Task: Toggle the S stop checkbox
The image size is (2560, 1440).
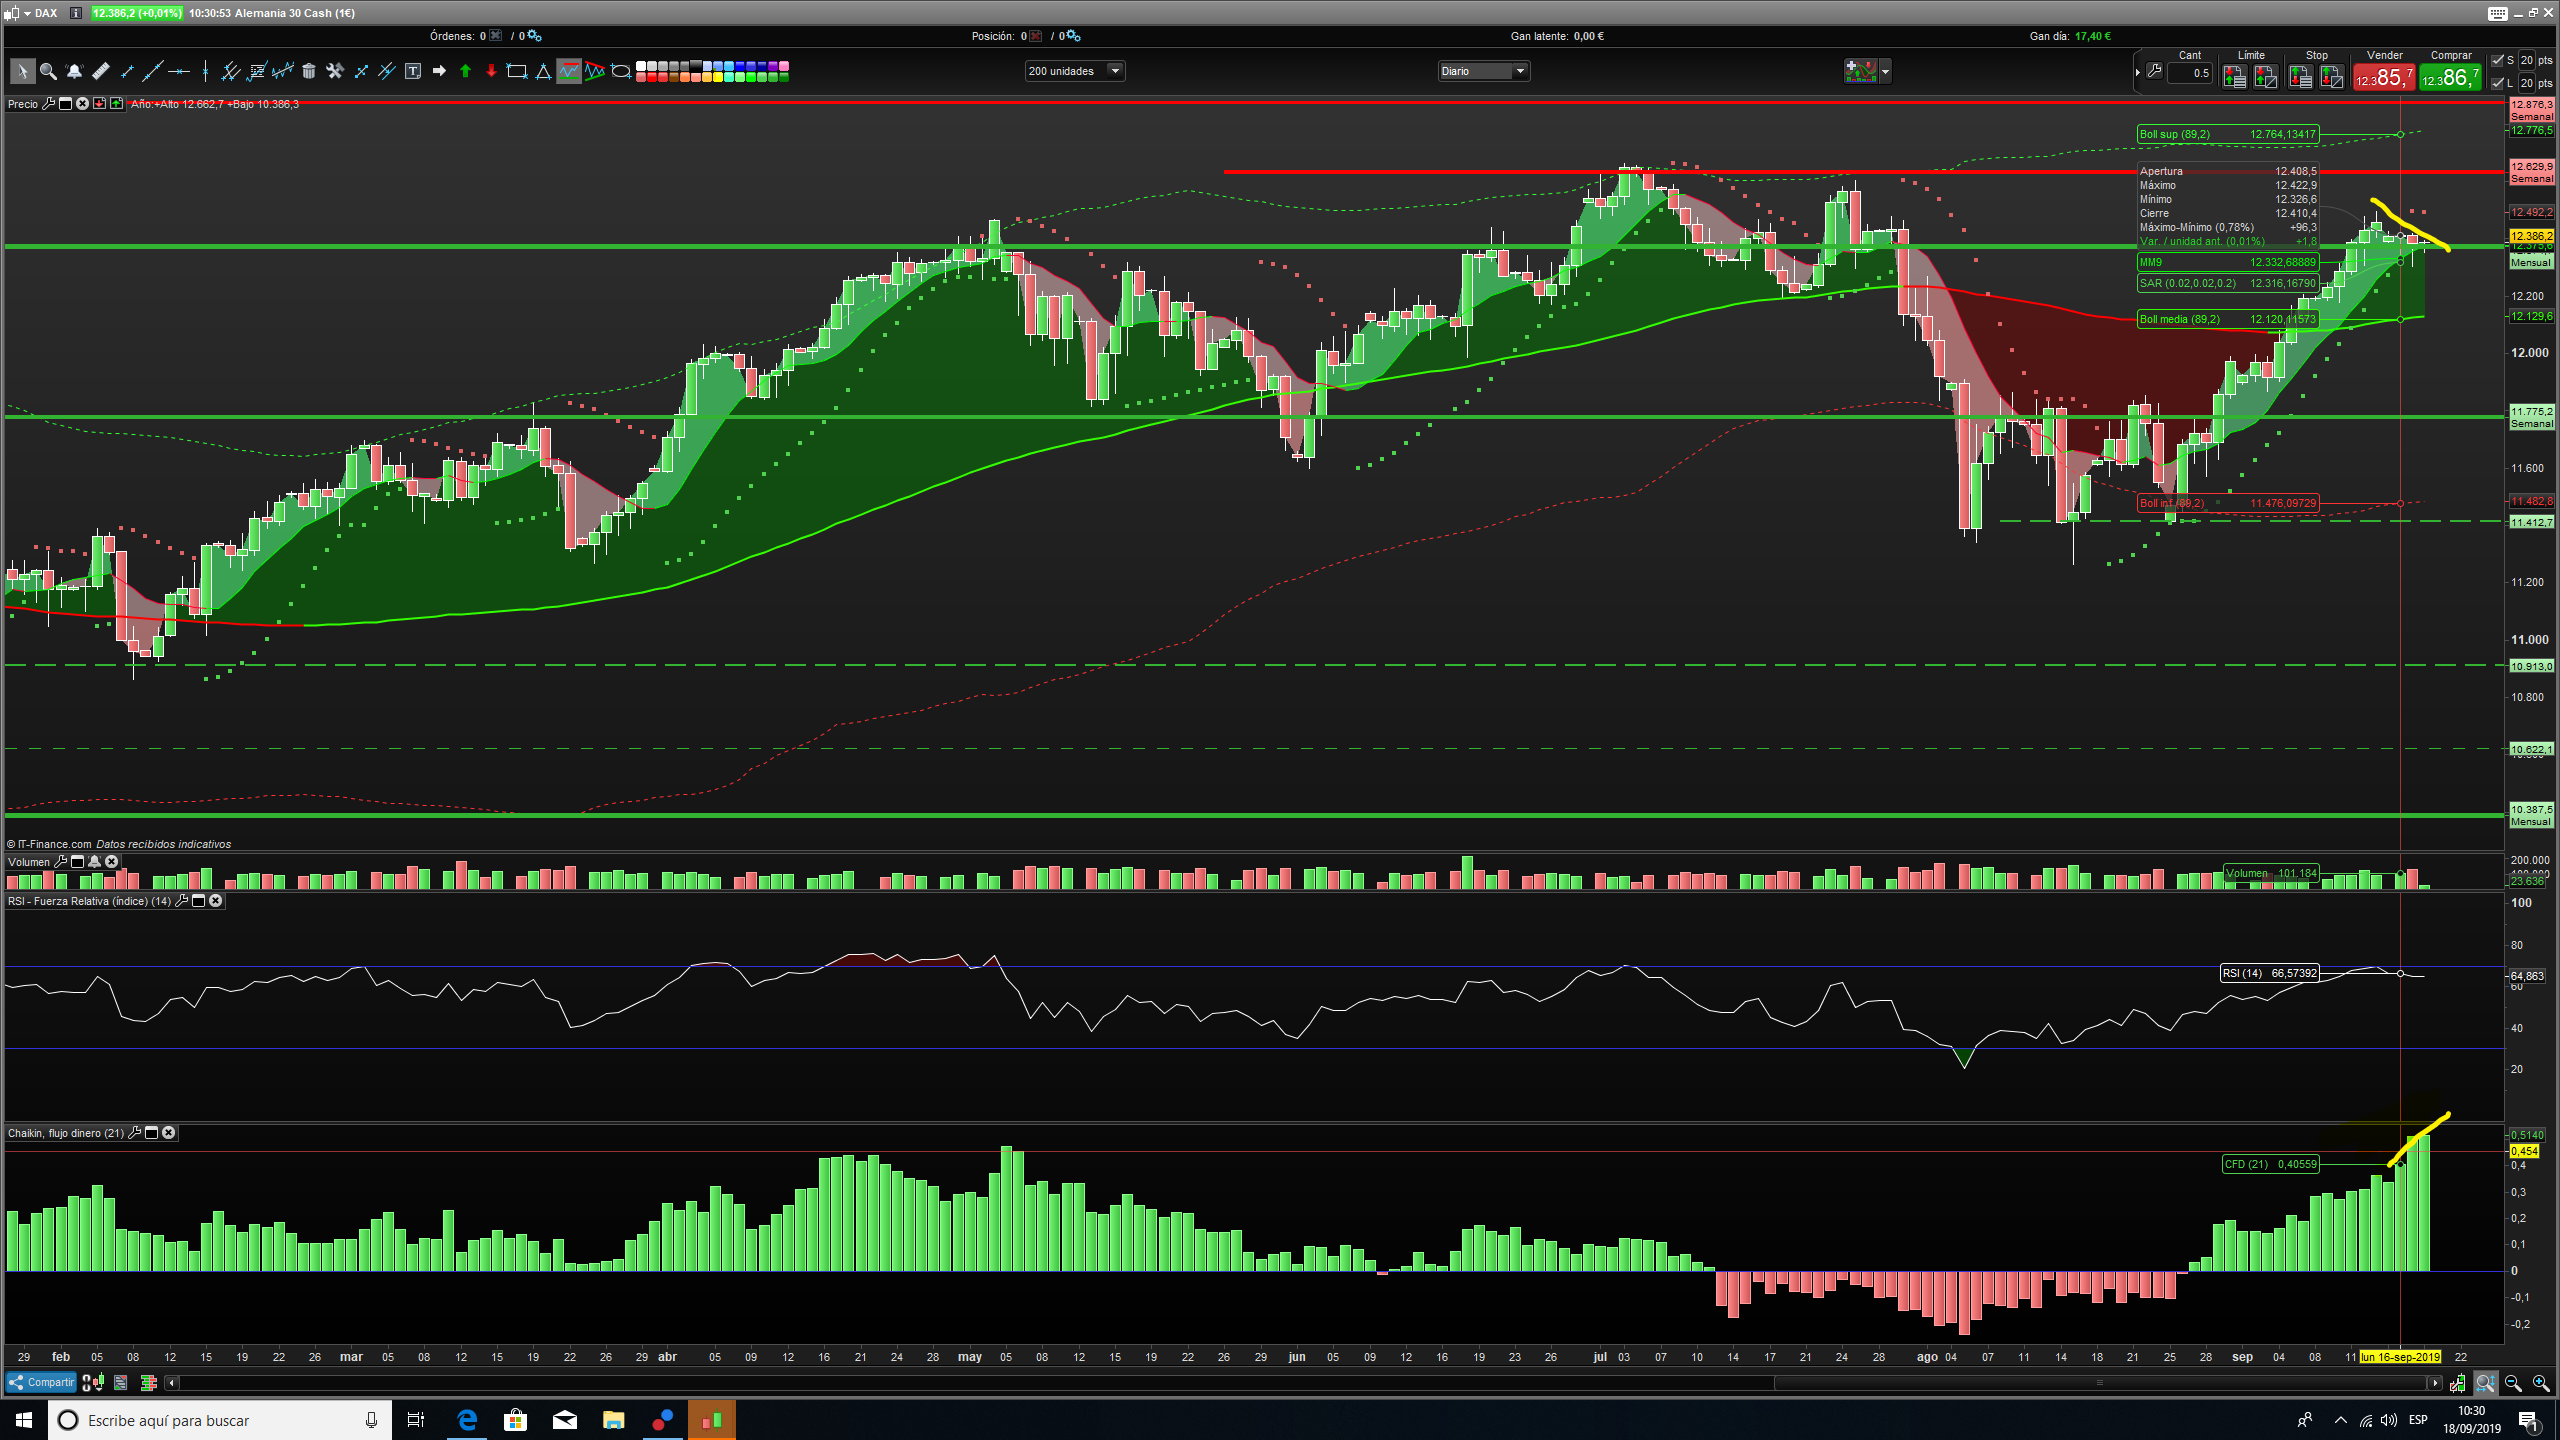Action: coord(2498,60)
